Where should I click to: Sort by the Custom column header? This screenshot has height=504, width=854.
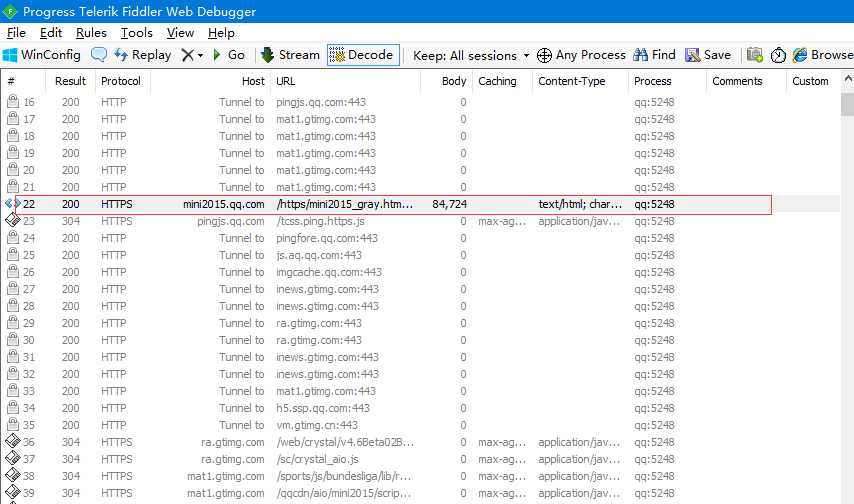click(810, 81)
